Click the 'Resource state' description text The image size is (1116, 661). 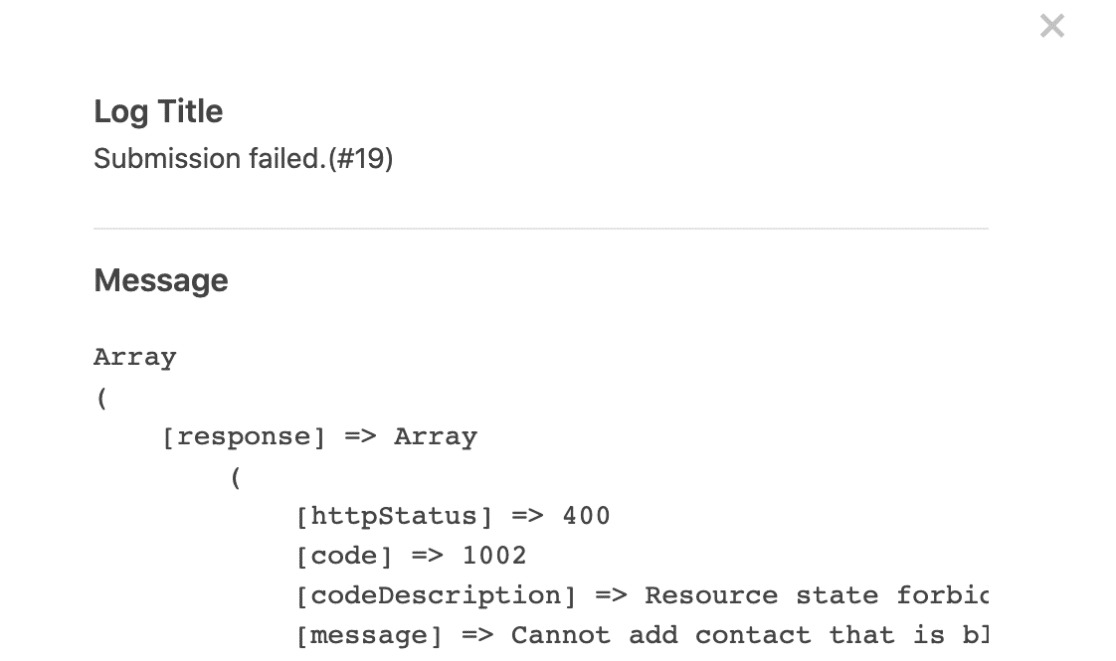pos(762,596)
